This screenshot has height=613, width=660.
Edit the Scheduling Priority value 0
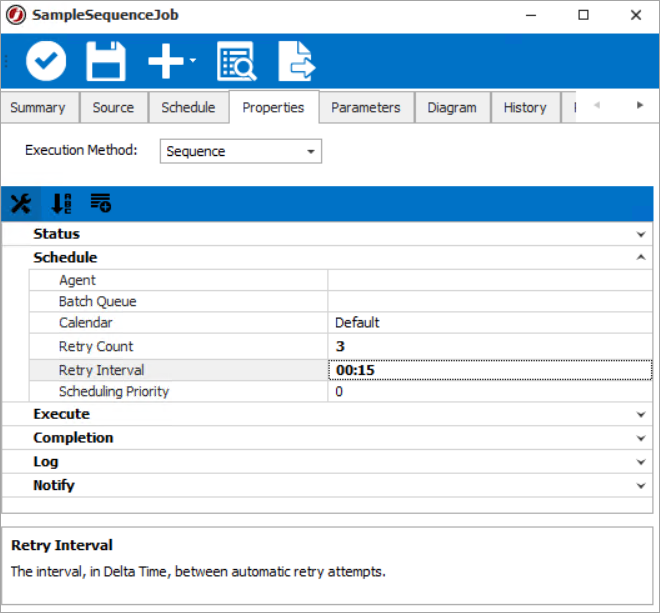coord(490,392)
